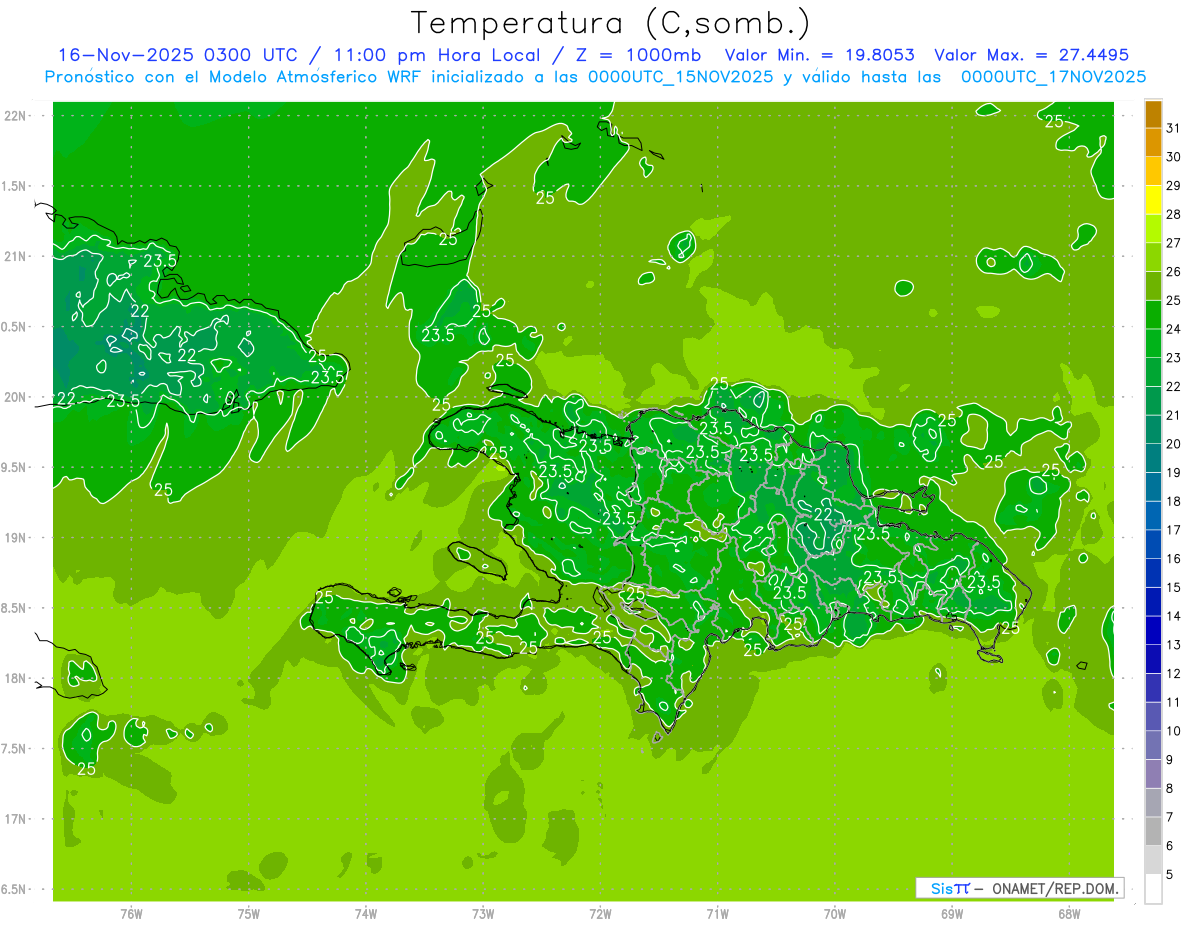Click gray swatch between 6 and 7
1200x927 pixels.
(x=1153, y=831)
